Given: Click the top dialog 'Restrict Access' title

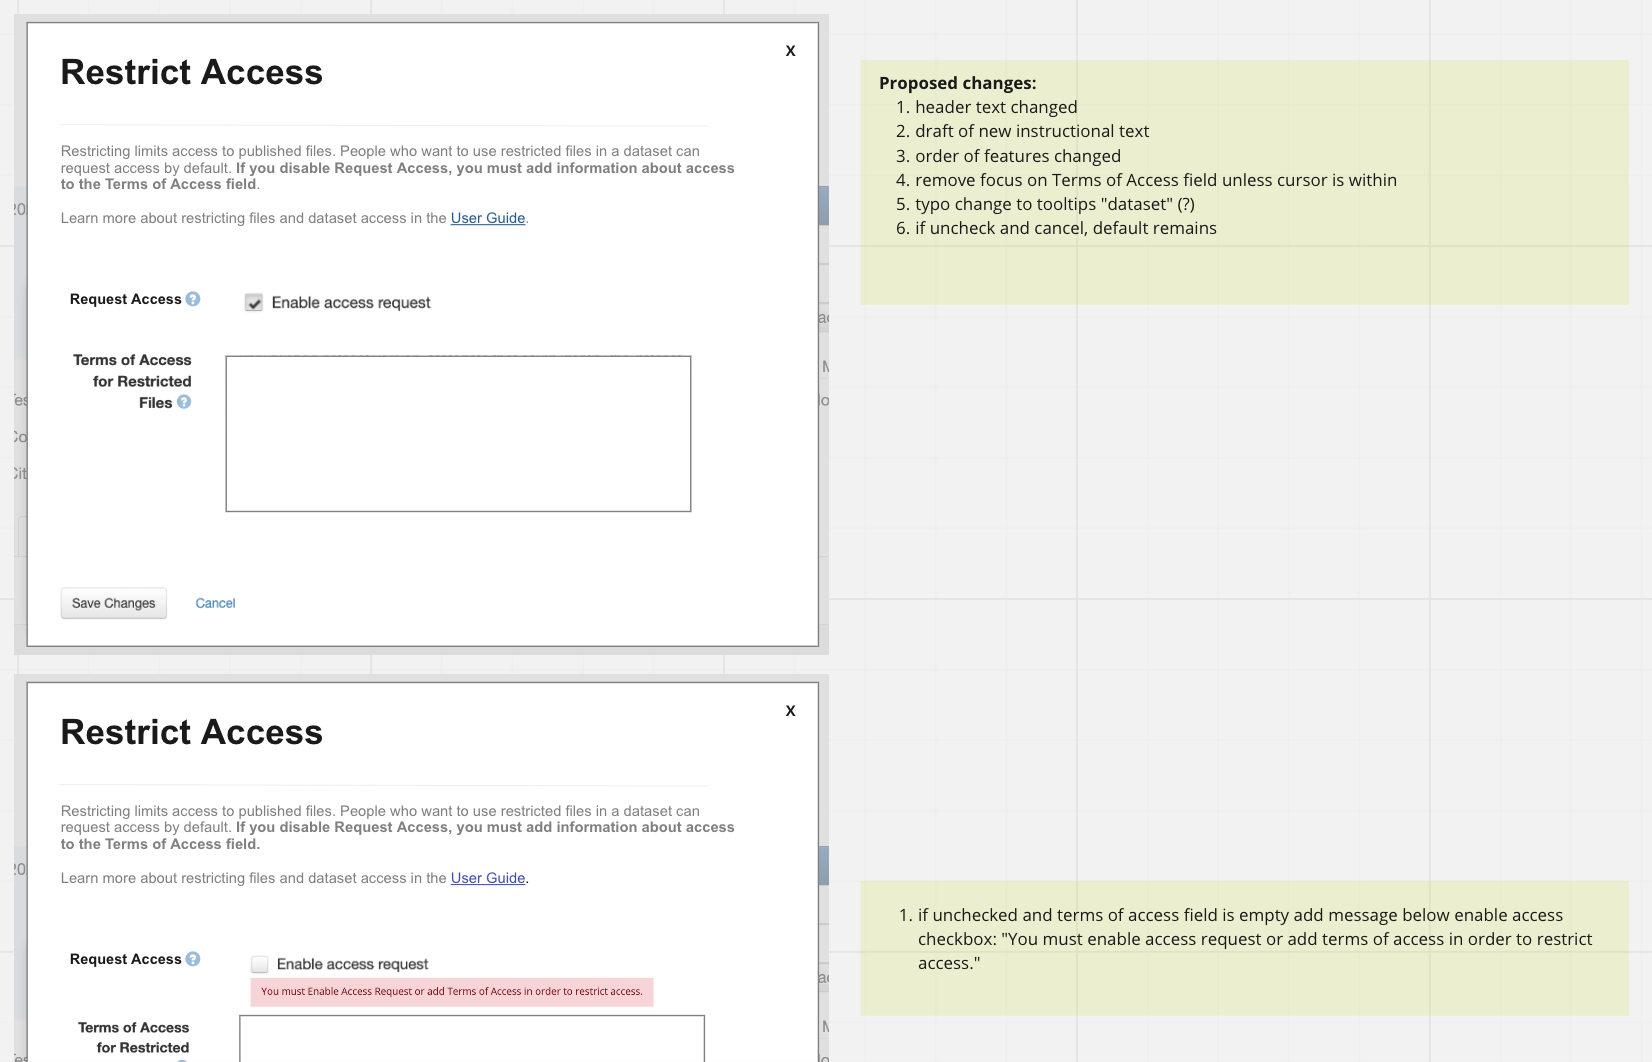Looking at the screenshot, I should pos(192,72).
